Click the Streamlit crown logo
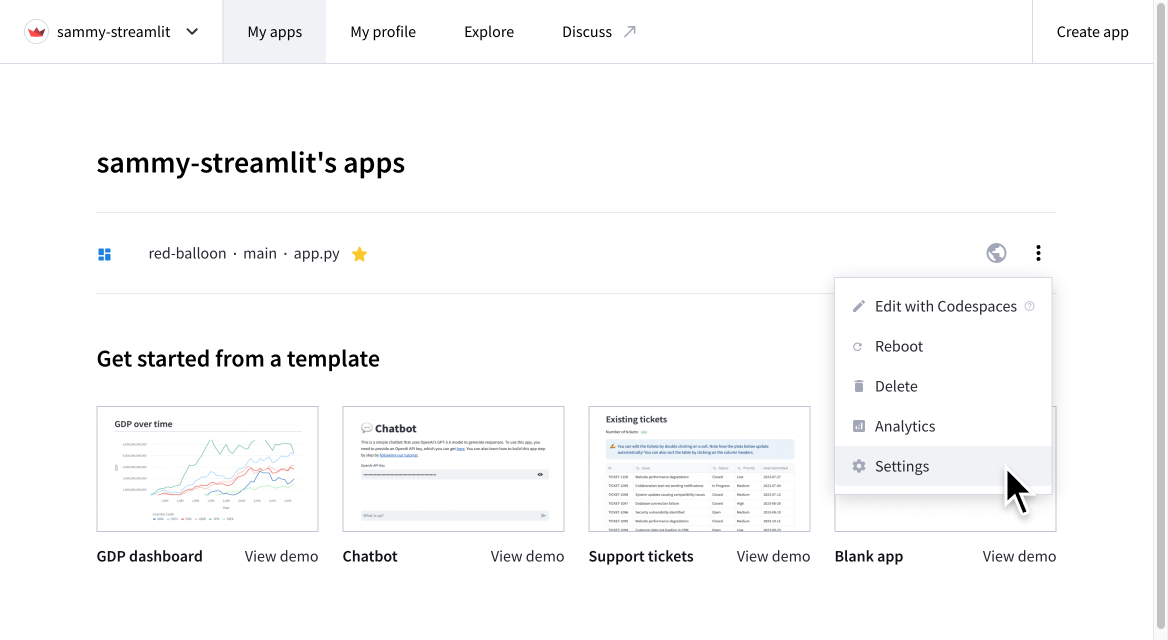The image size is (1168, 640). click(36, 31)
